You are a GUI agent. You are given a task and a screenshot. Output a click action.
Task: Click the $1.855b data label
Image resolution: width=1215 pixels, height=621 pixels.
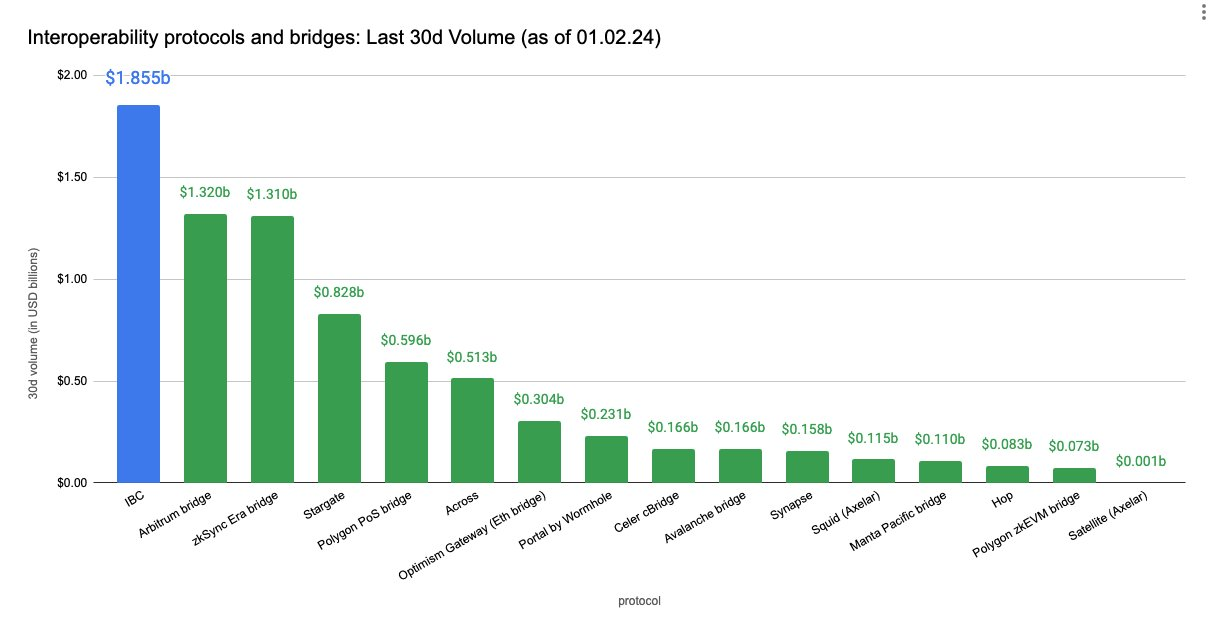click(x=138, y=78)
